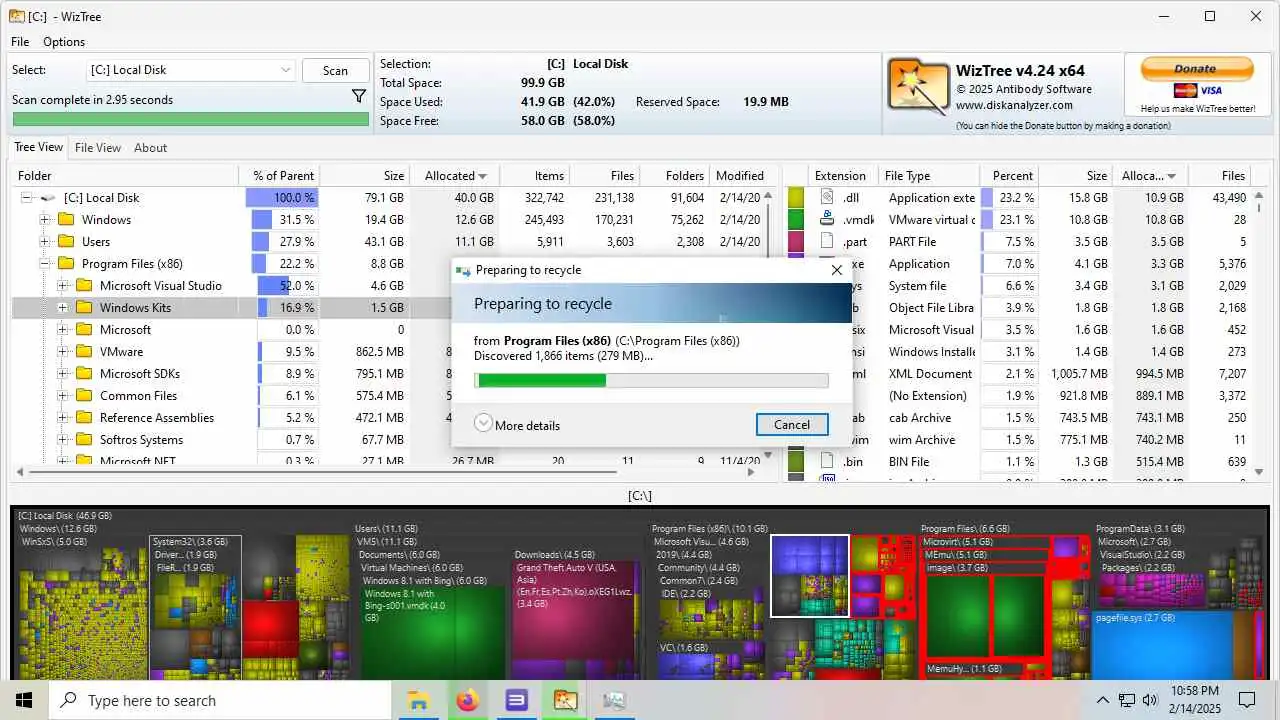The height and width of the screenshot is (720, 1280).
Task: Sort by the Allocated column header
Action: click(x=455, y=175)
